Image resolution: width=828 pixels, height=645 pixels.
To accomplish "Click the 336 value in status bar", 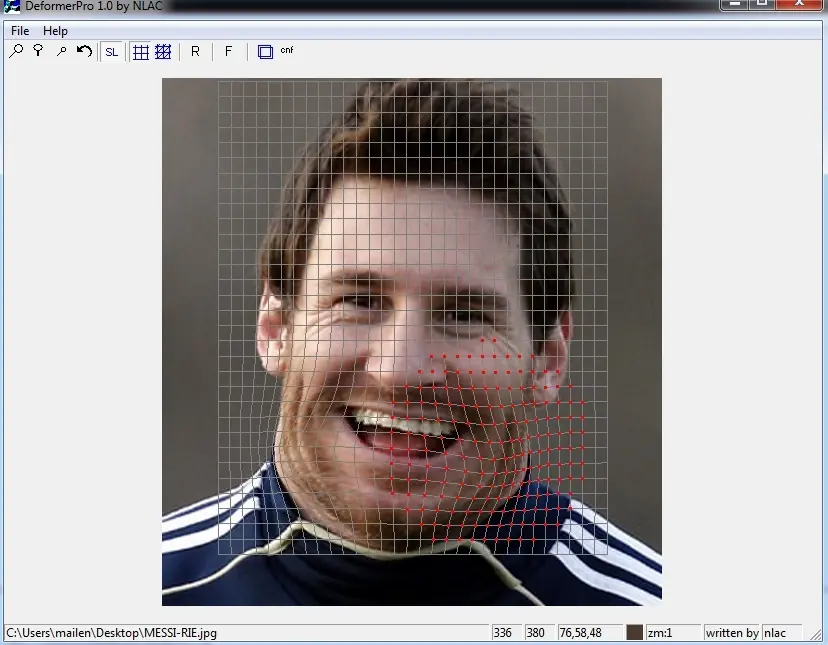I will tap(502, 632).
